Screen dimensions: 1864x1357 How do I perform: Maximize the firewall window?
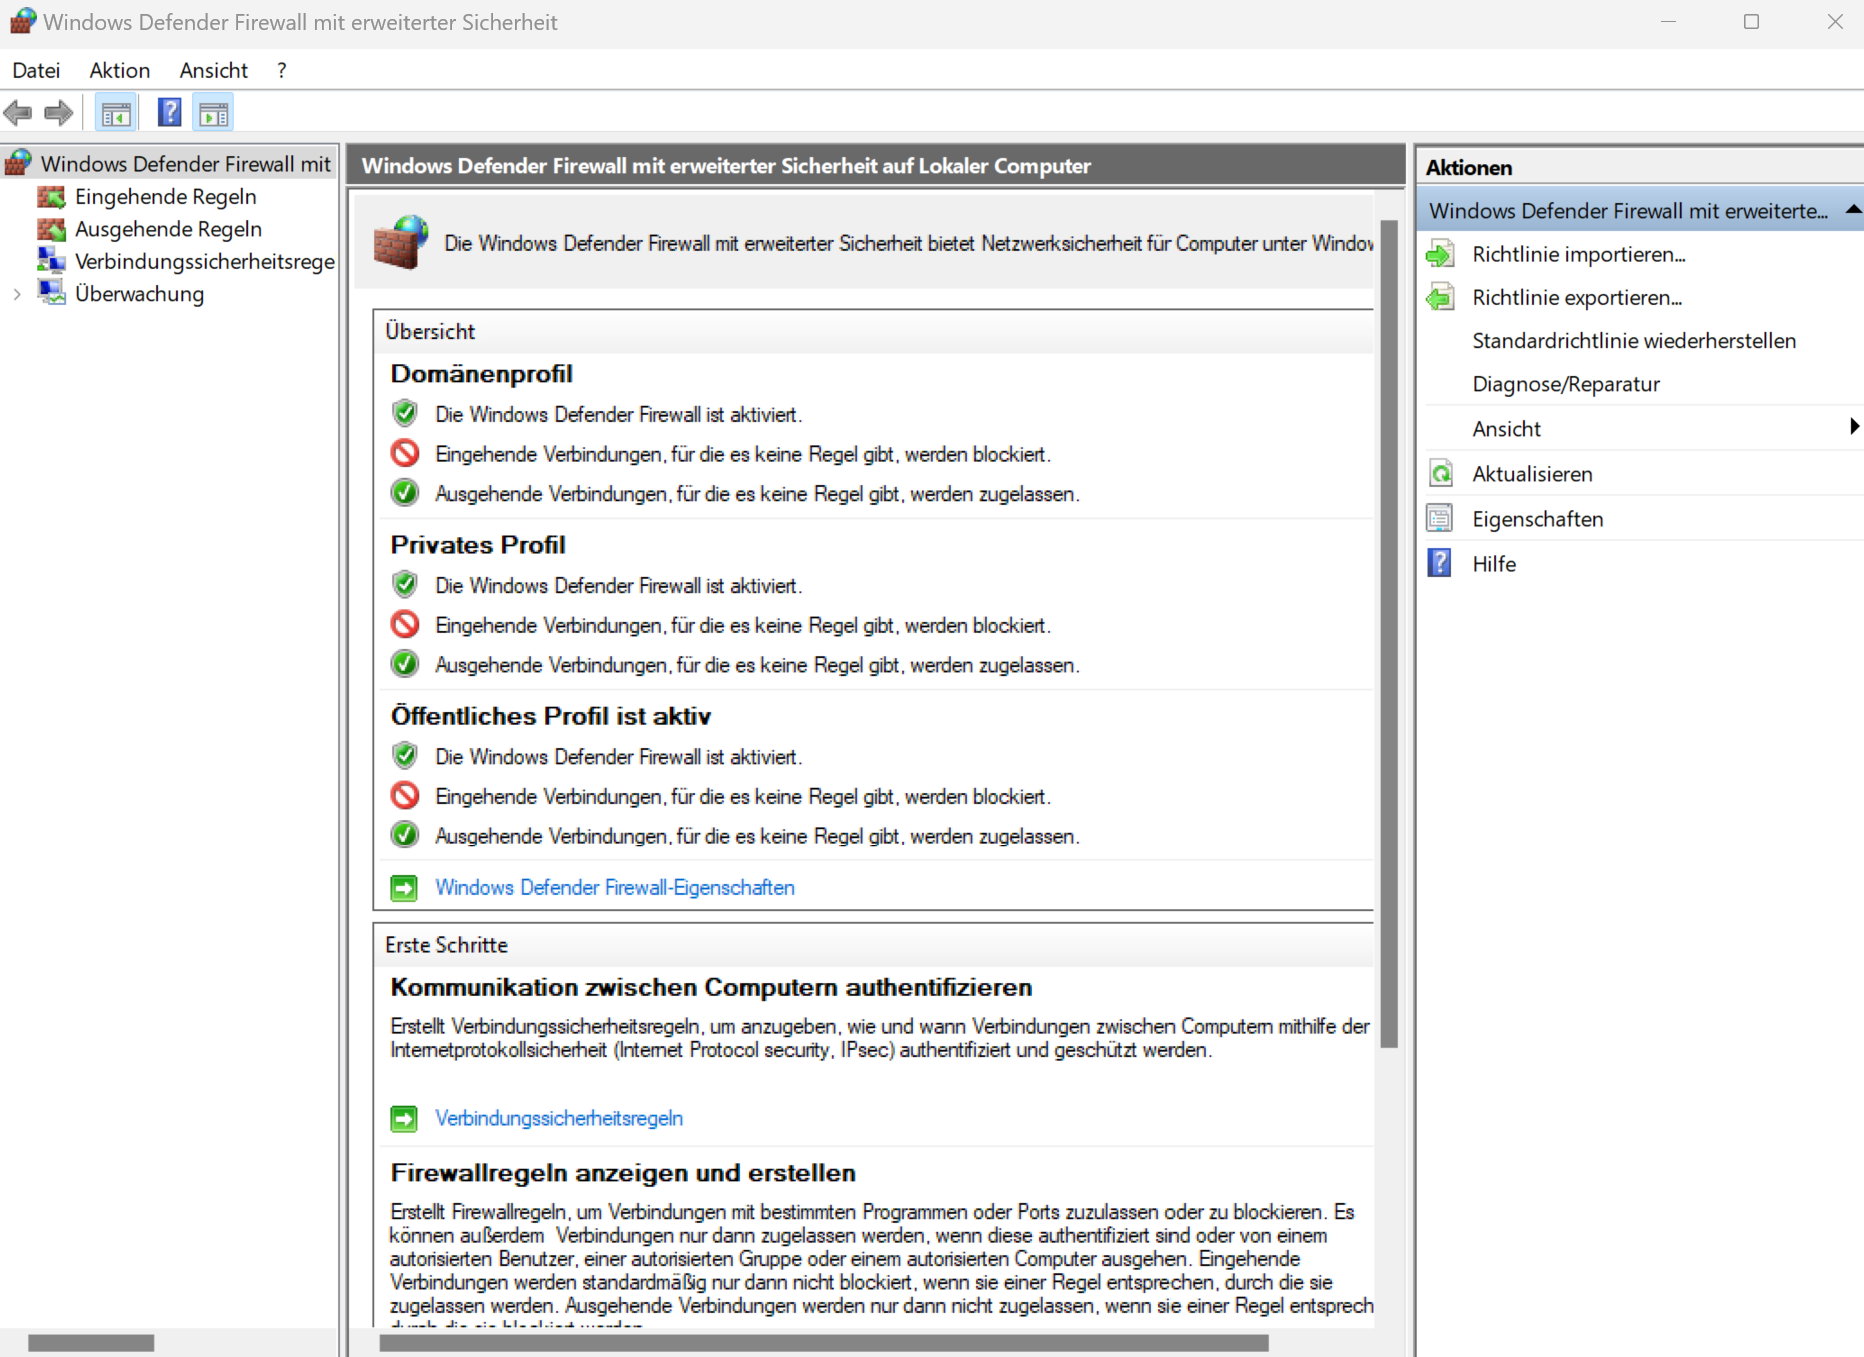coord(1751,21)
